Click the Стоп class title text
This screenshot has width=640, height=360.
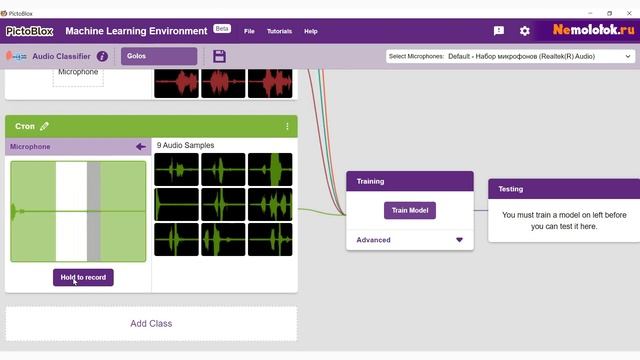coord(25,127)
